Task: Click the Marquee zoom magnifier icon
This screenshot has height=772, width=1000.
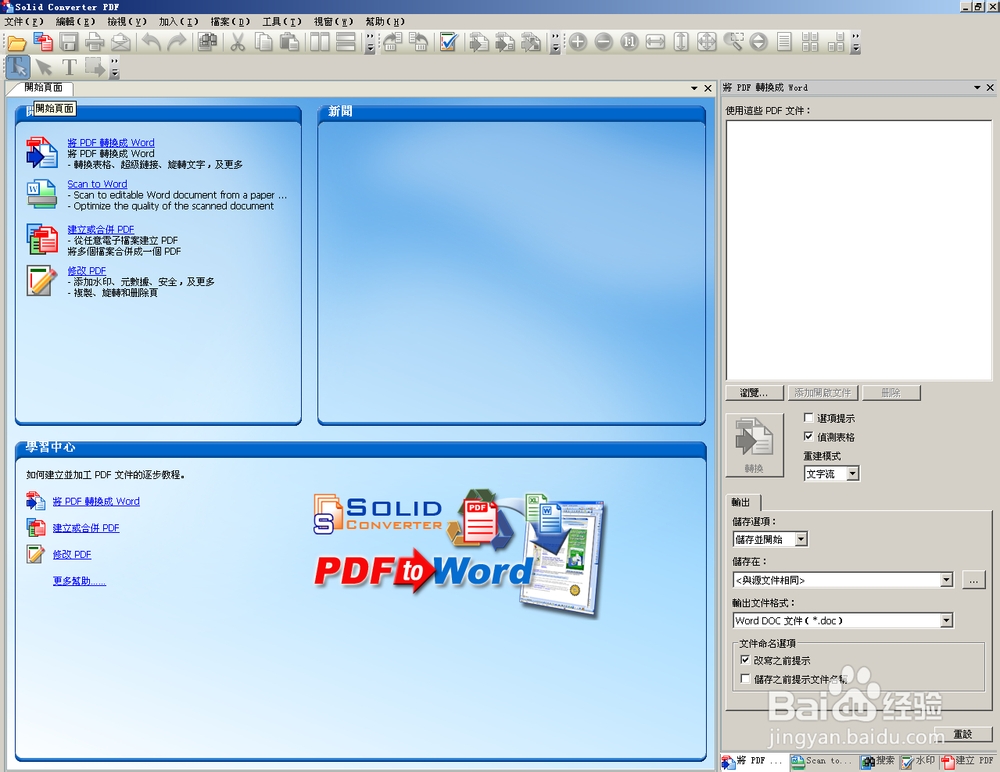Action: 733,43
